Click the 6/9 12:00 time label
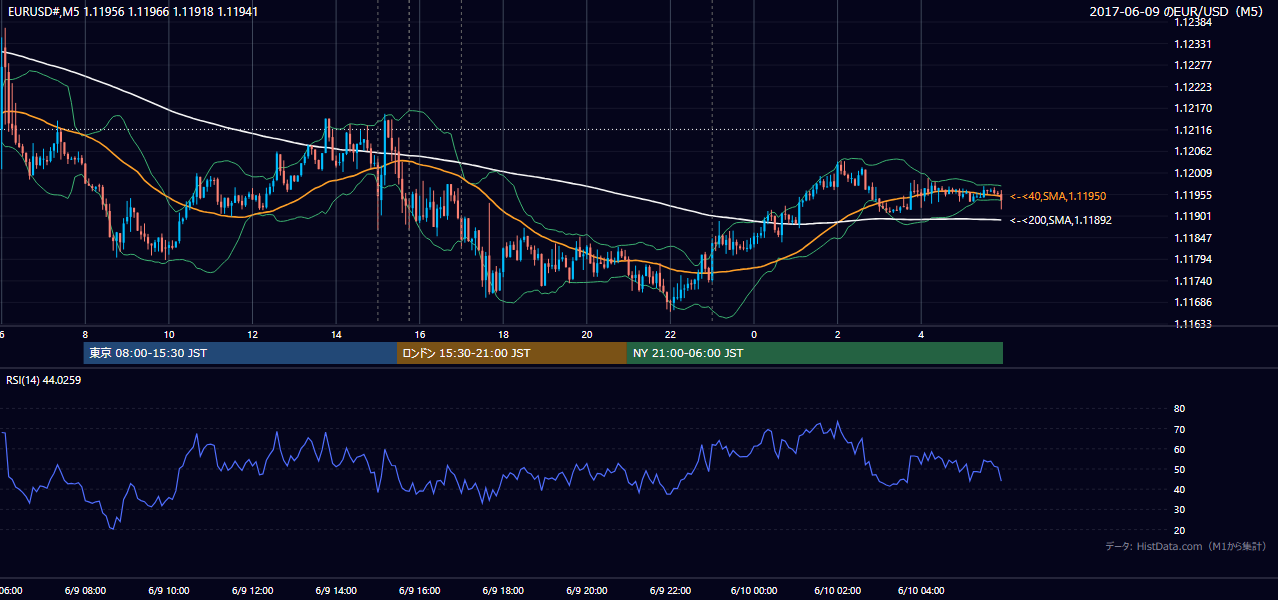Screen dimensions: 1278x600 [251, 591]
